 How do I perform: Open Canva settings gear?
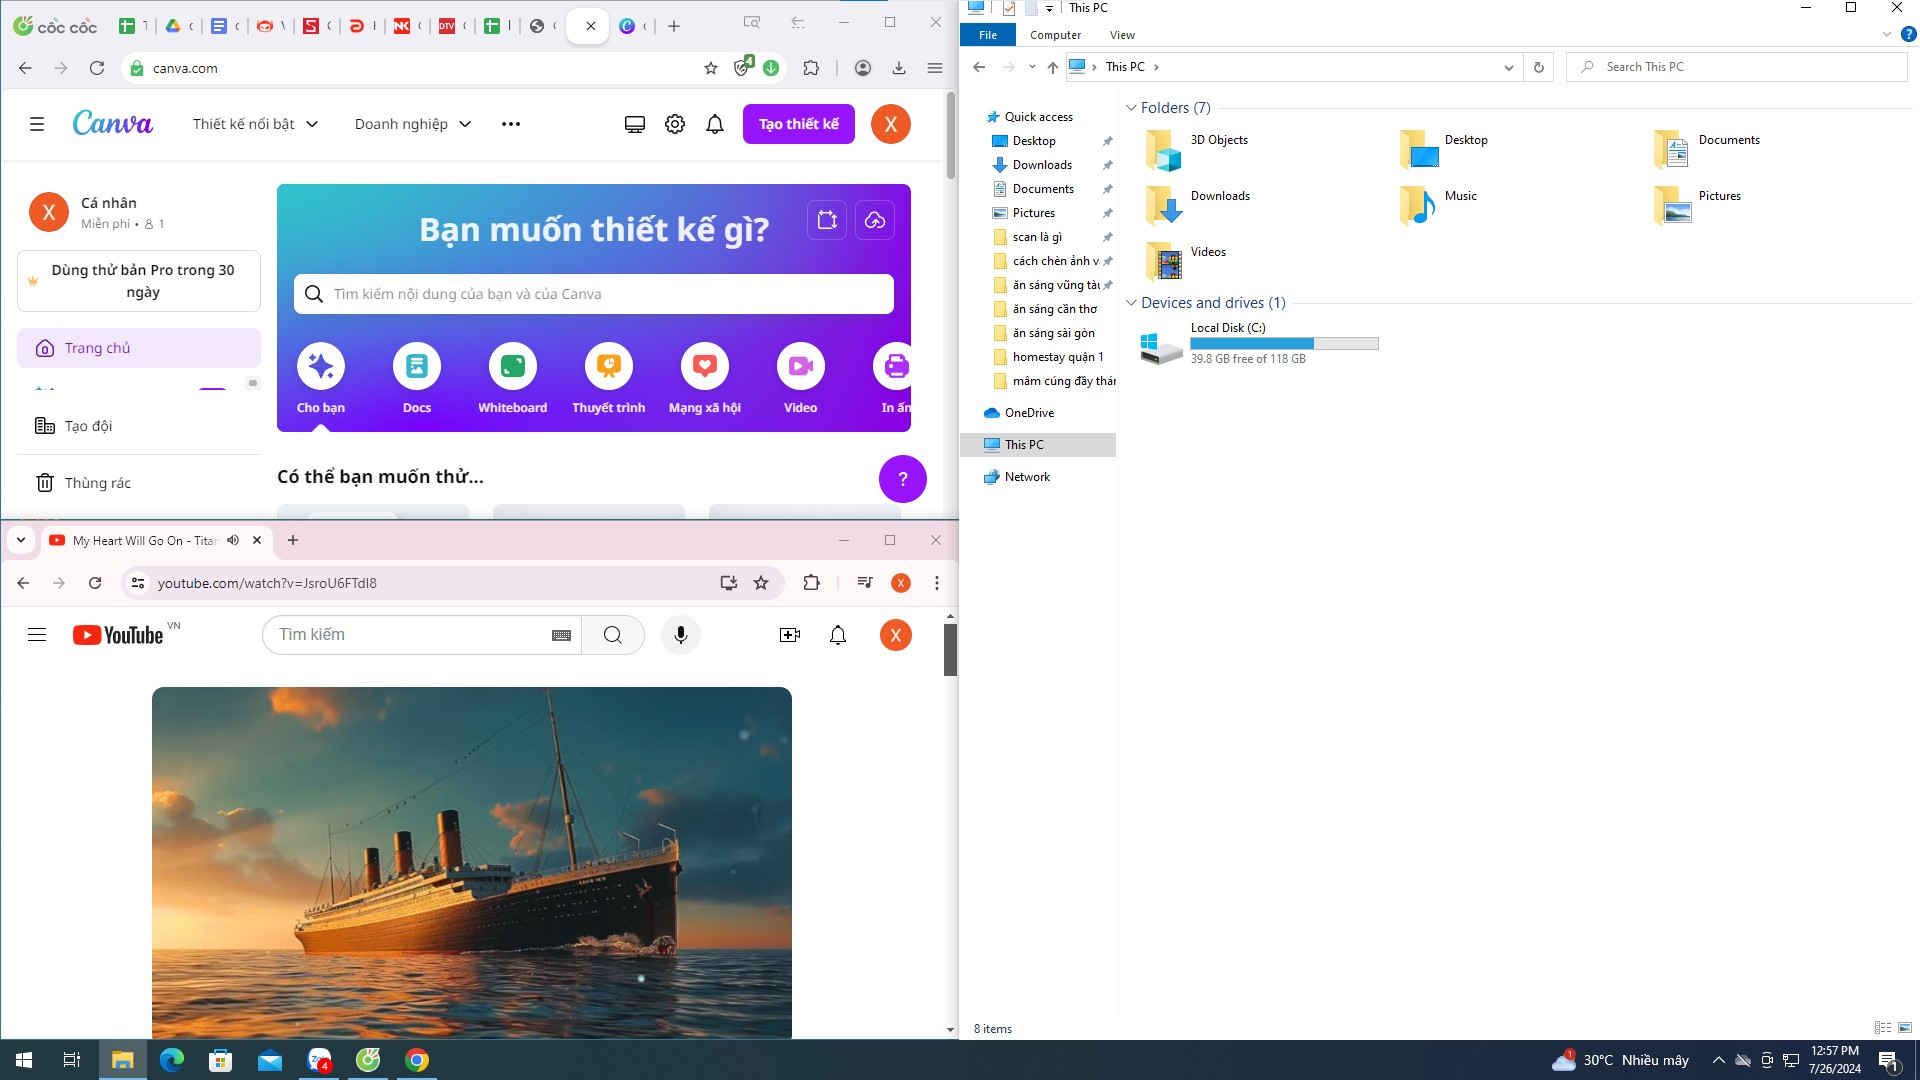[x=675, y=124]
